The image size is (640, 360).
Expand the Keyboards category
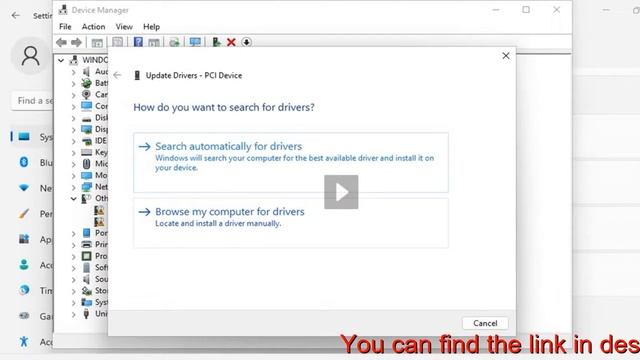pos(73,153)
